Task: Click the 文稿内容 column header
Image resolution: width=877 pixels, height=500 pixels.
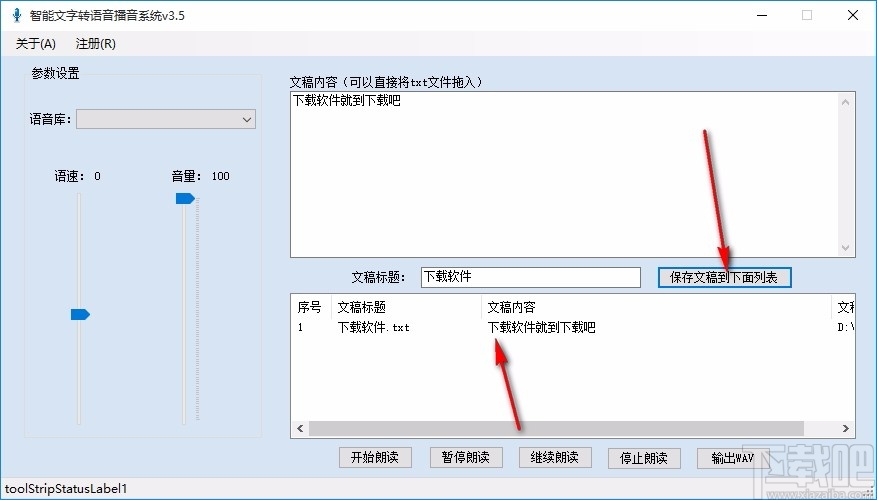Action: click(x=656, y=307)
